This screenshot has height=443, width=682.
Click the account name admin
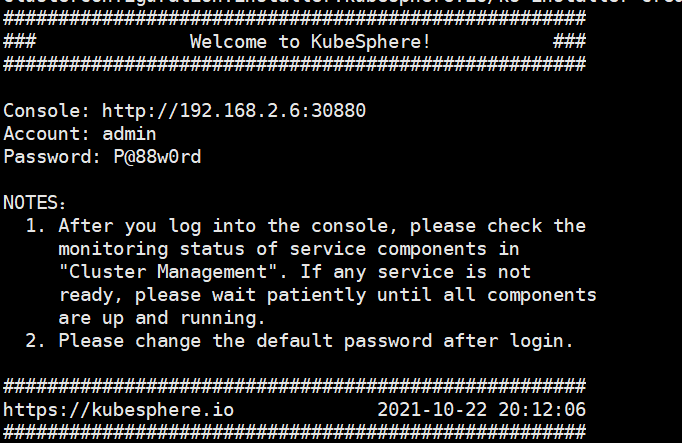(129, 134)
